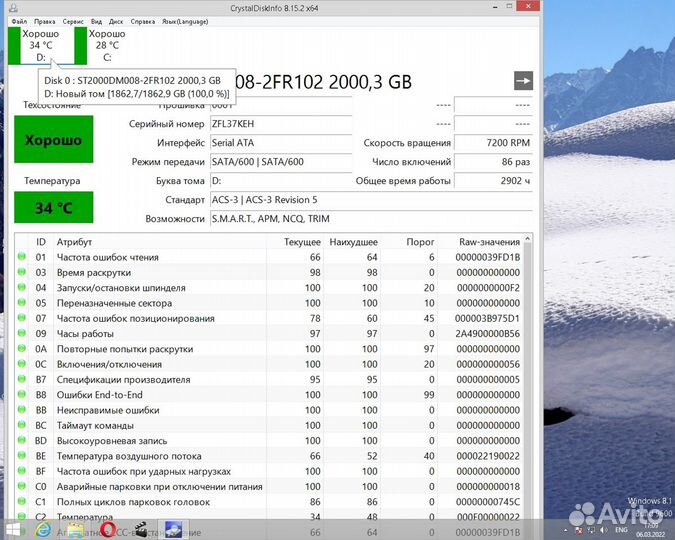
Task: Select the attribute text Переназначенные сектора
Action: [114, 303]
